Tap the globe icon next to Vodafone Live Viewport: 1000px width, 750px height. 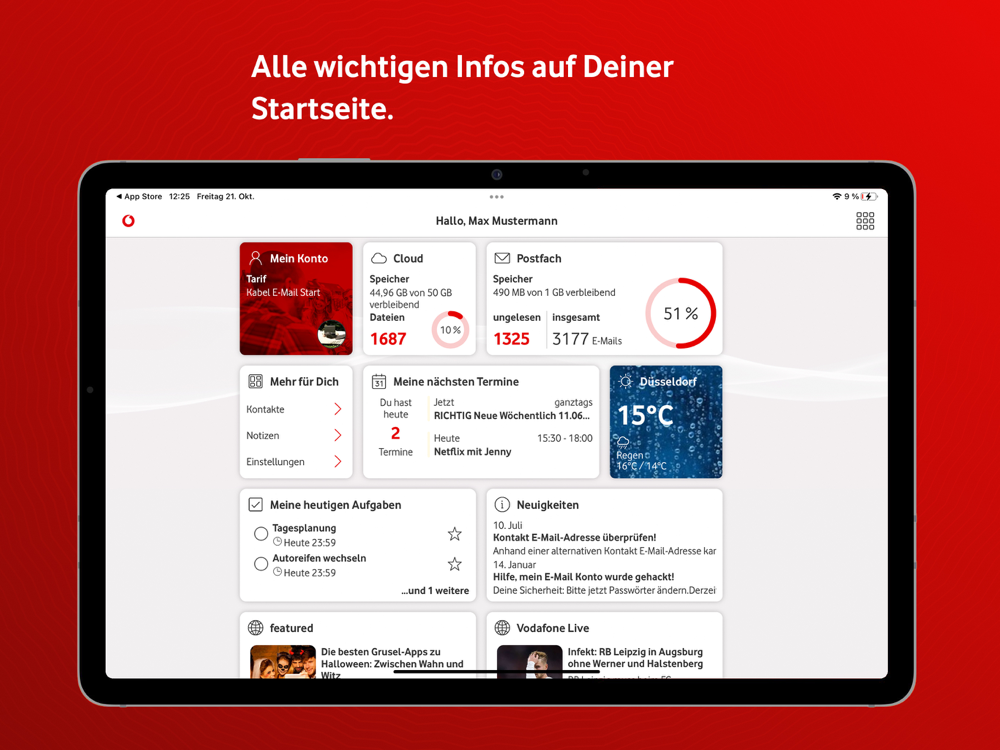coord(502,628)
